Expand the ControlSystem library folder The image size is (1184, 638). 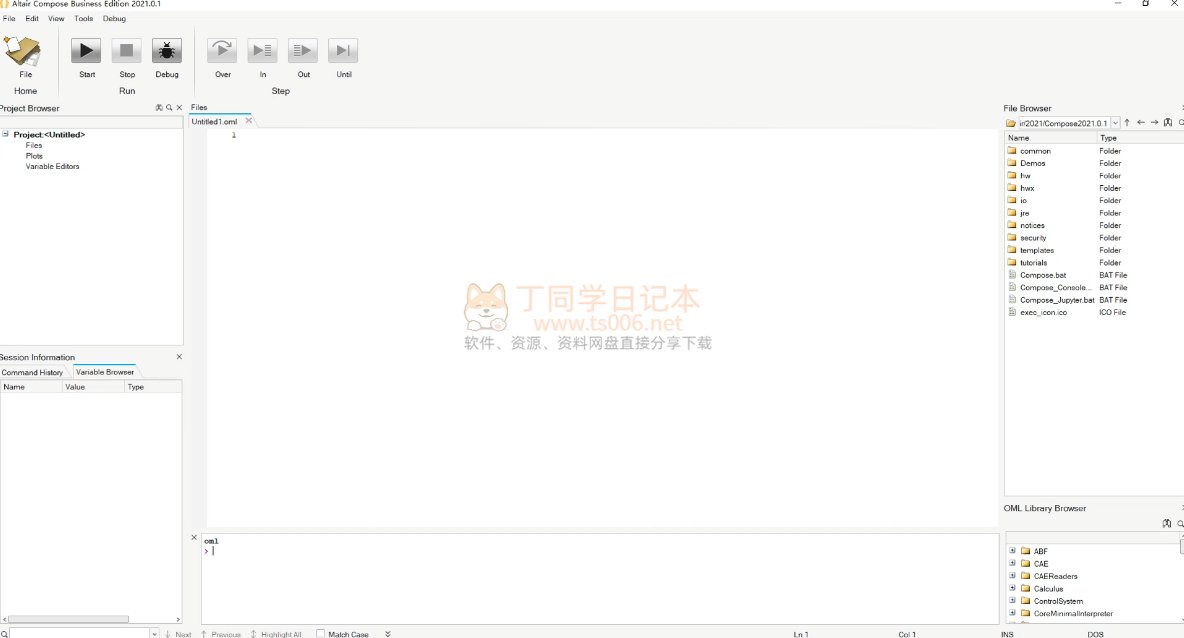(x=1013, y=600)
